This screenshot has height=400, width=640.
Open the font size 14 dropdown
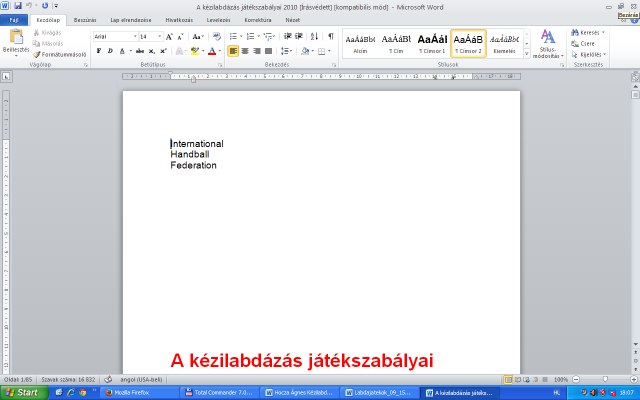click(160, 37)
